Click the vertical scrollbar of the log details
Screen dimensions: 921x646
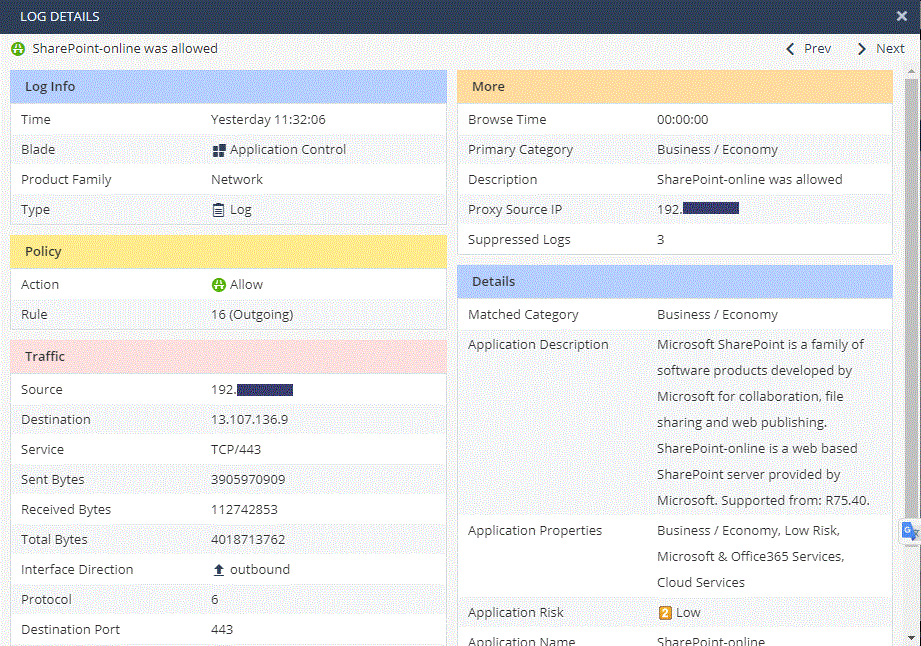point(911,300)
